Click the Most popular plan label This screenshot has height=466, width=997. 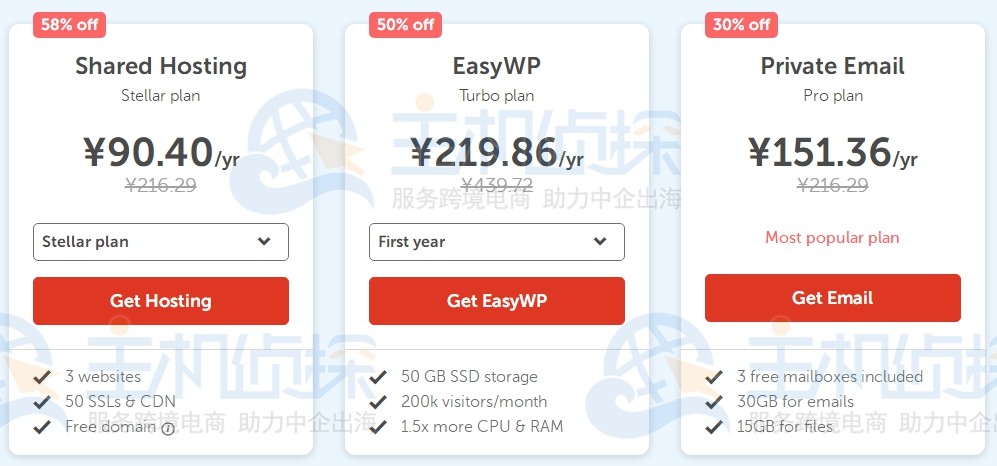point(832,238)
